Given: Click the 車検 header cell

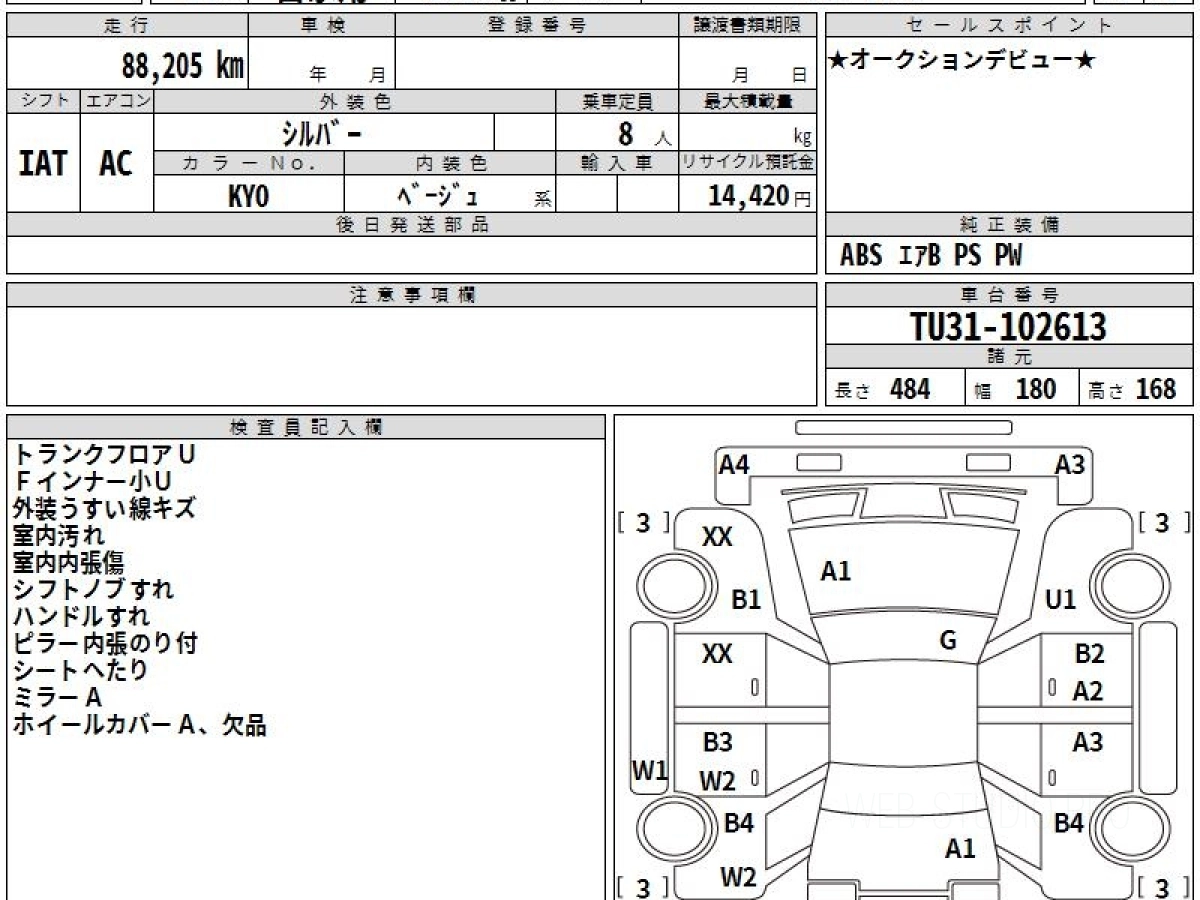Looking at the screenshot, I should coord(322,25).
